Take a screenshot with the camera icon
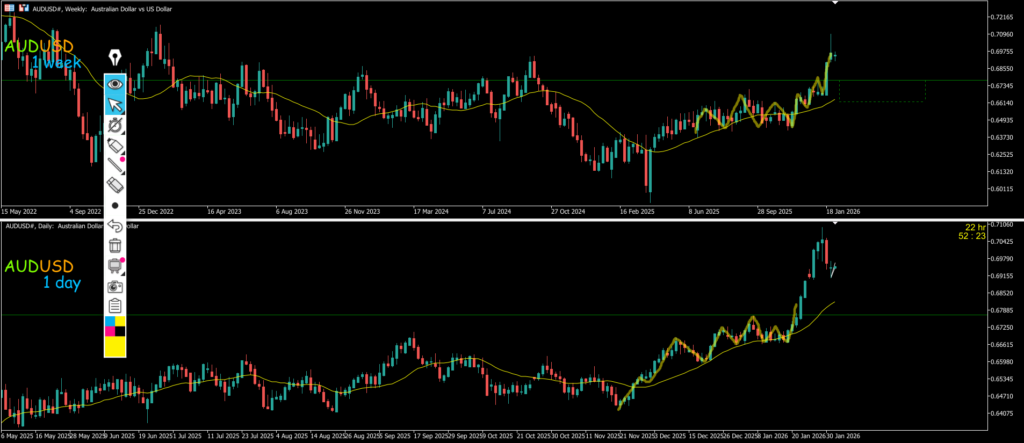The image size is (1024, 443). [x=116, y=286]
